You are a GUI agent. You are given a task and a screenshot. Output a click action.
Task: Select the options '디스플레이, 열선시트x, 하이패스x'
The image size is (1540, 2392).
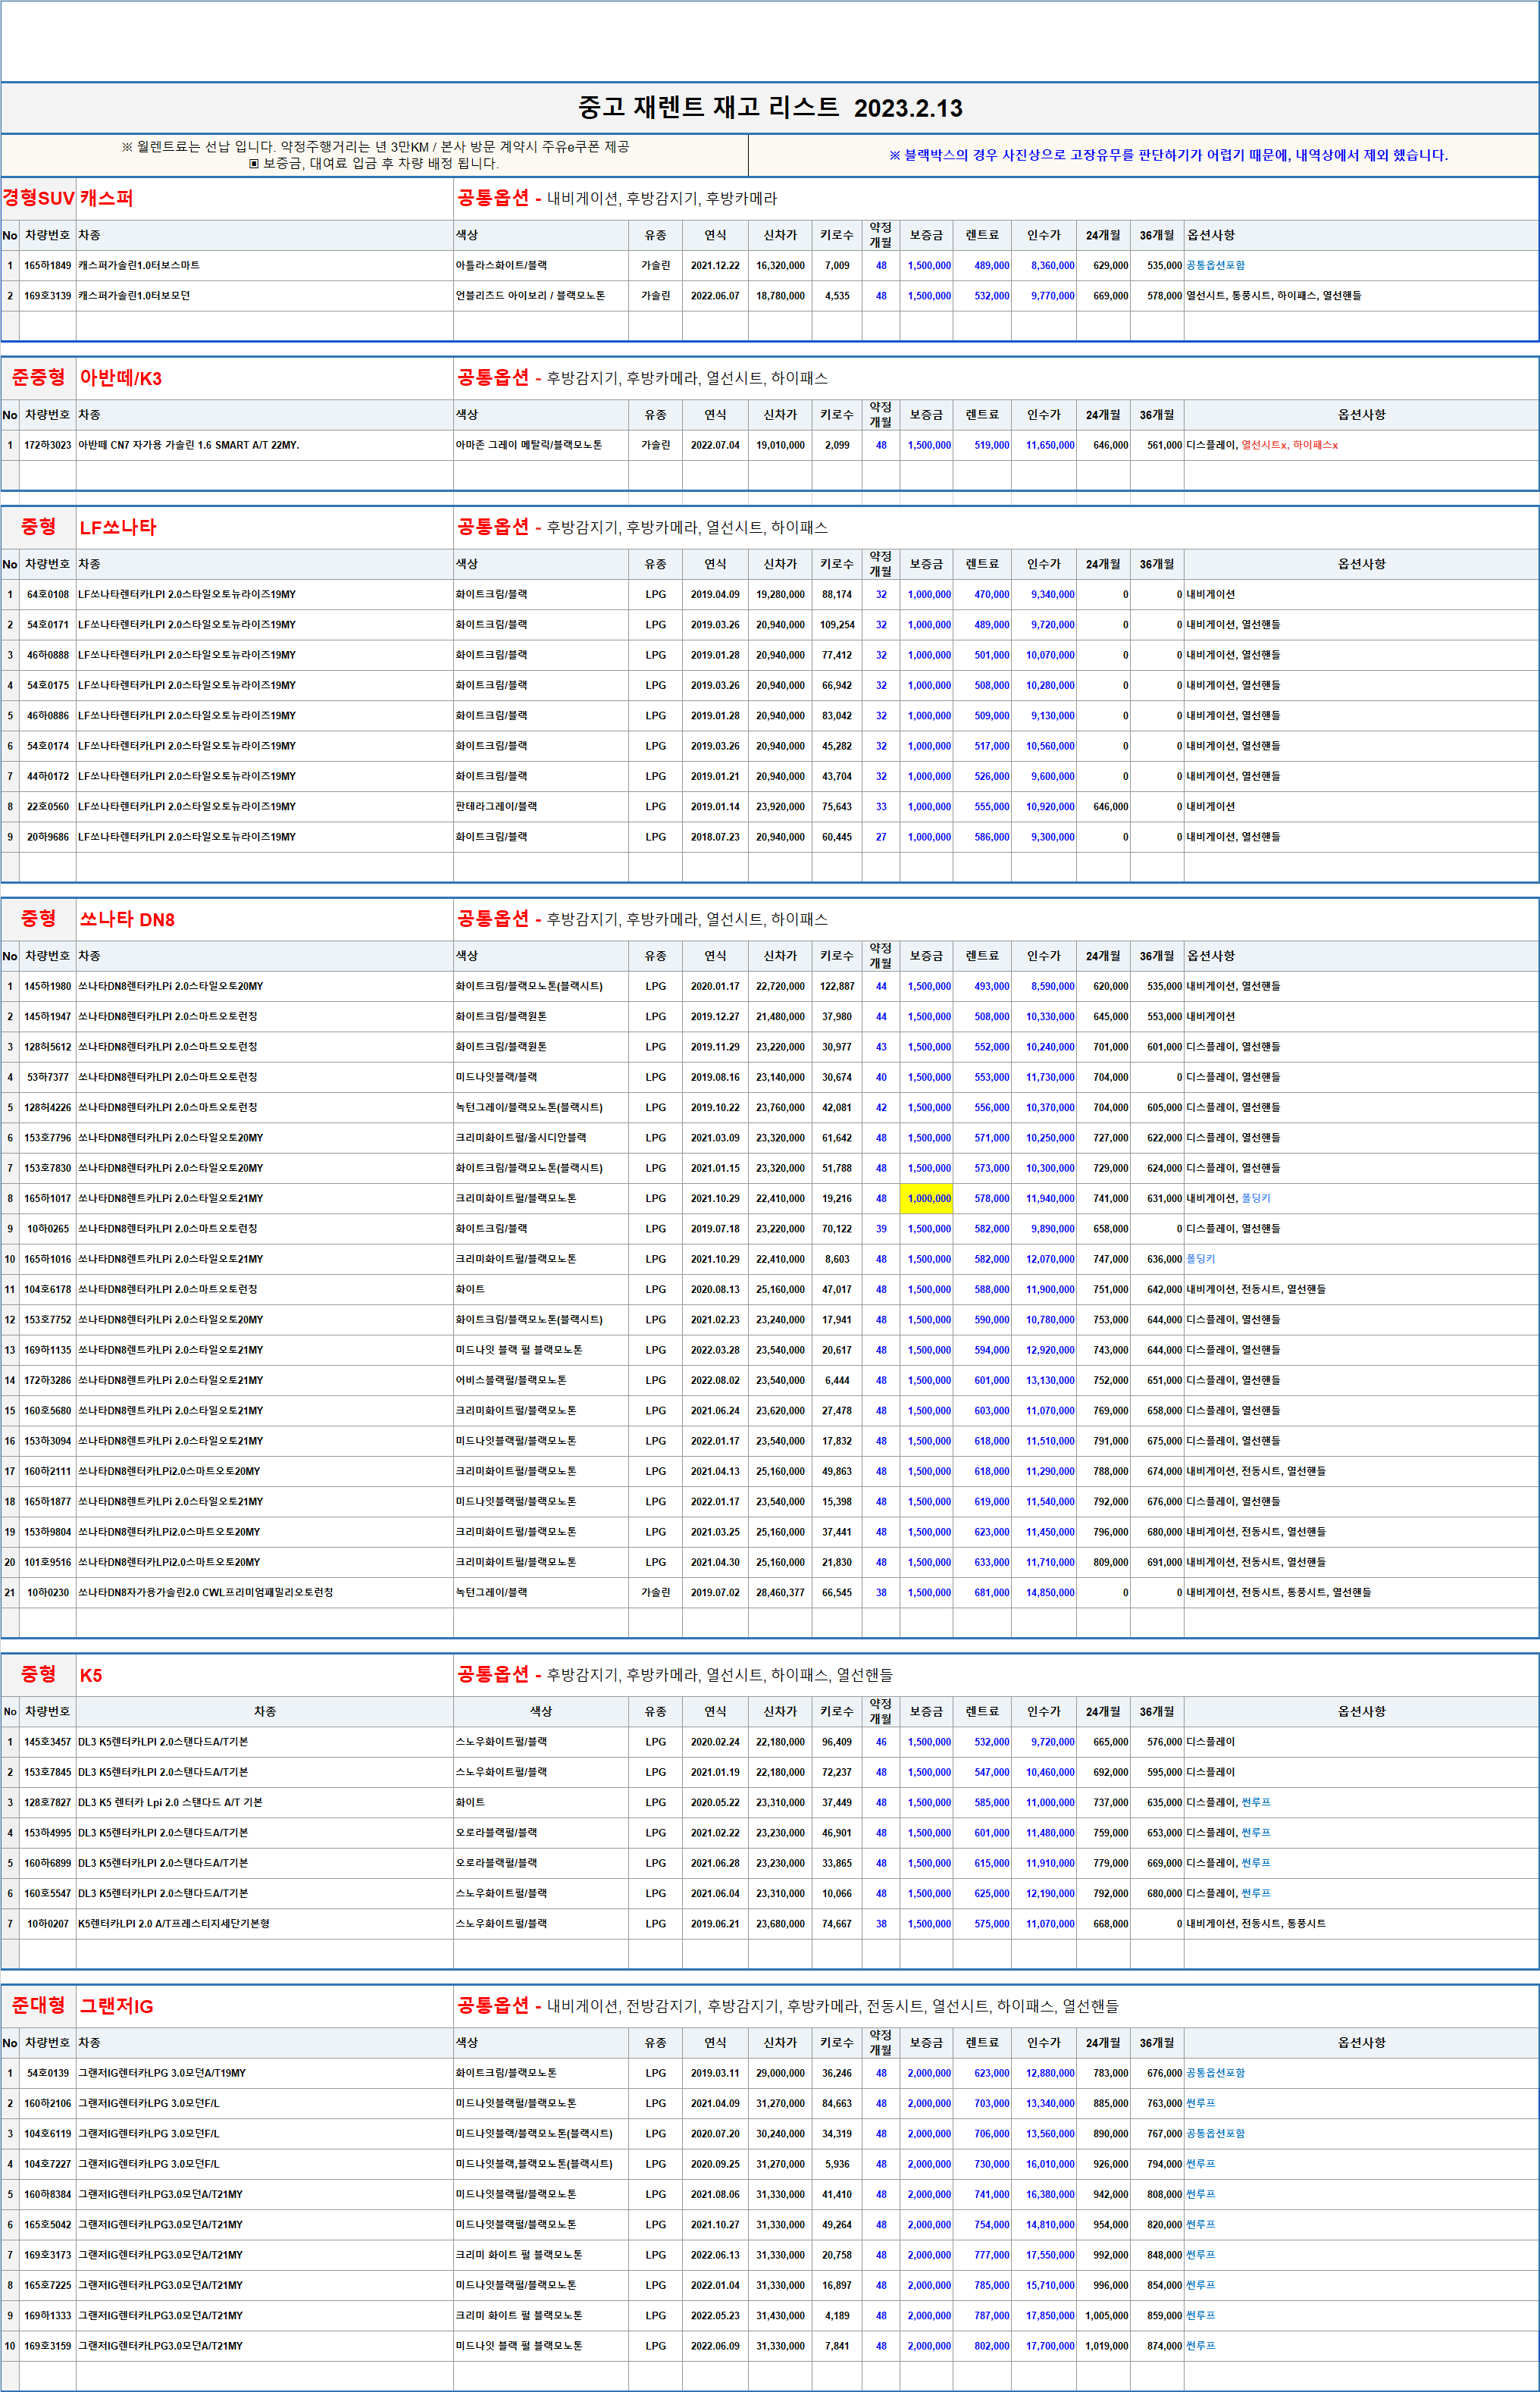(1262, 445)
